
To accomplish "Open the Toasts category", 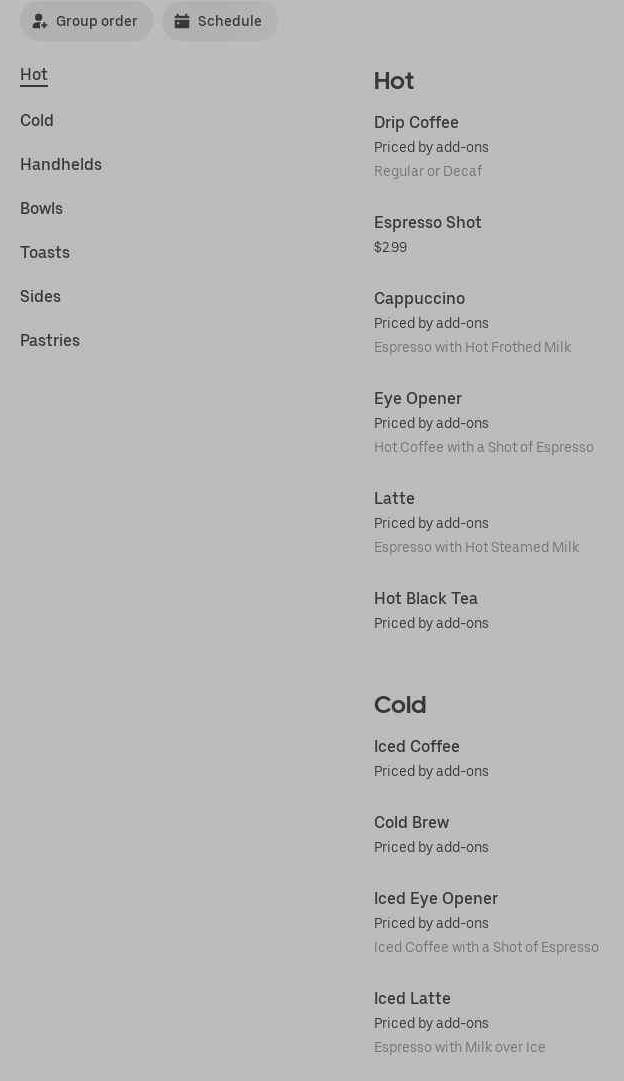I will tap(45, 253).
